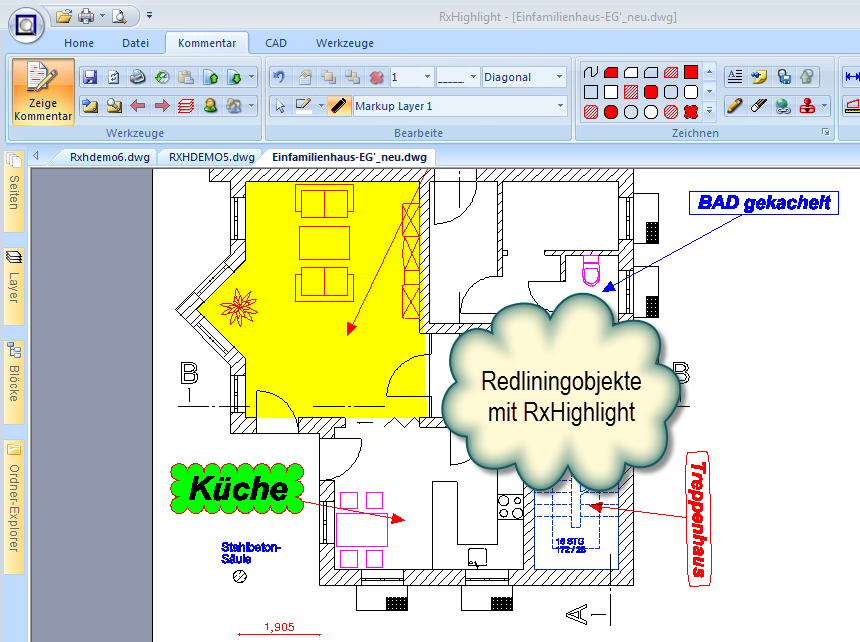Click the blue floppy disk save icon
Screen dimensions: 860x642
point(89,77)
